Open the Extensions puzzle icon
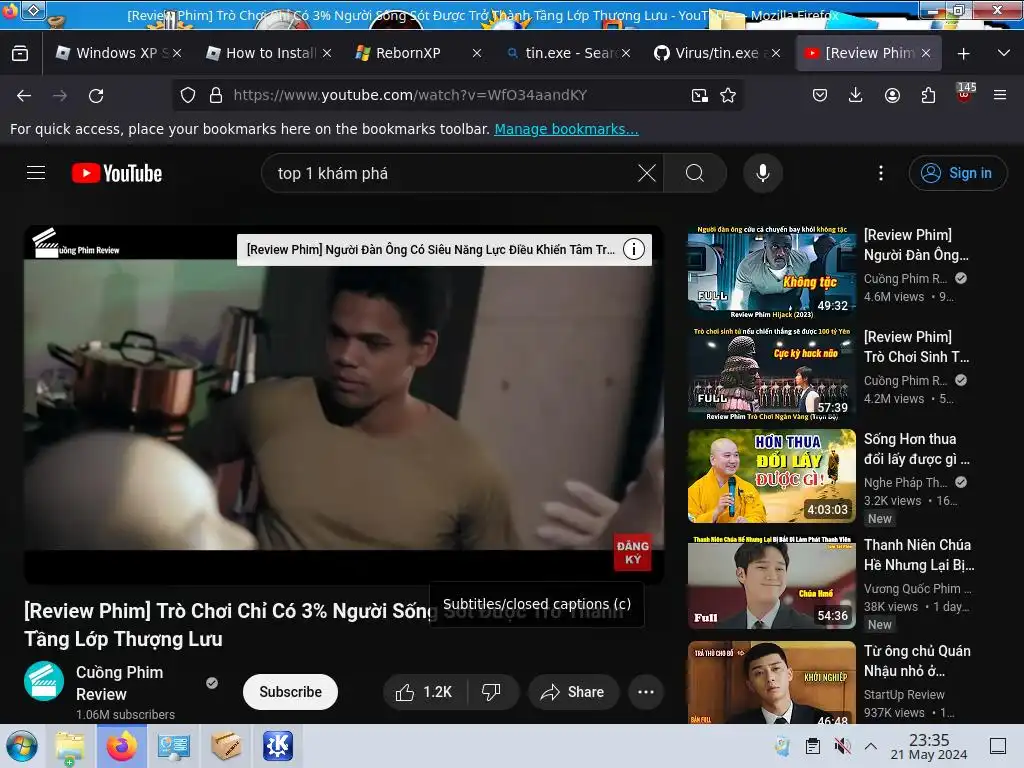Screen dimensions: 1024x768 click(928, 95)
